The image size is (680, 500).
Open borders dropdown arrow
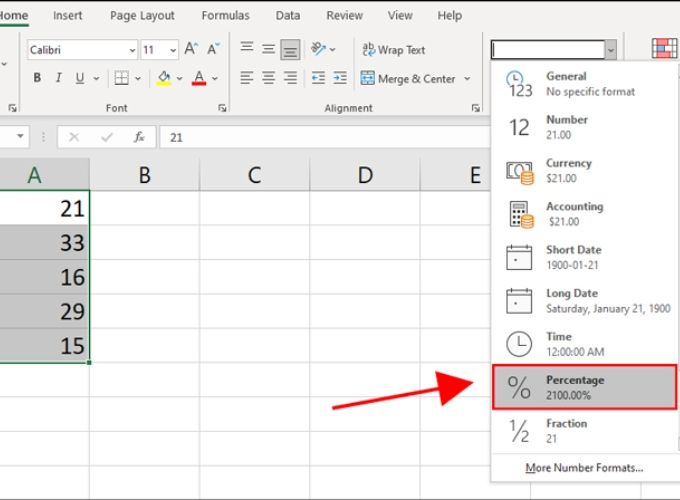click(138, 78)
